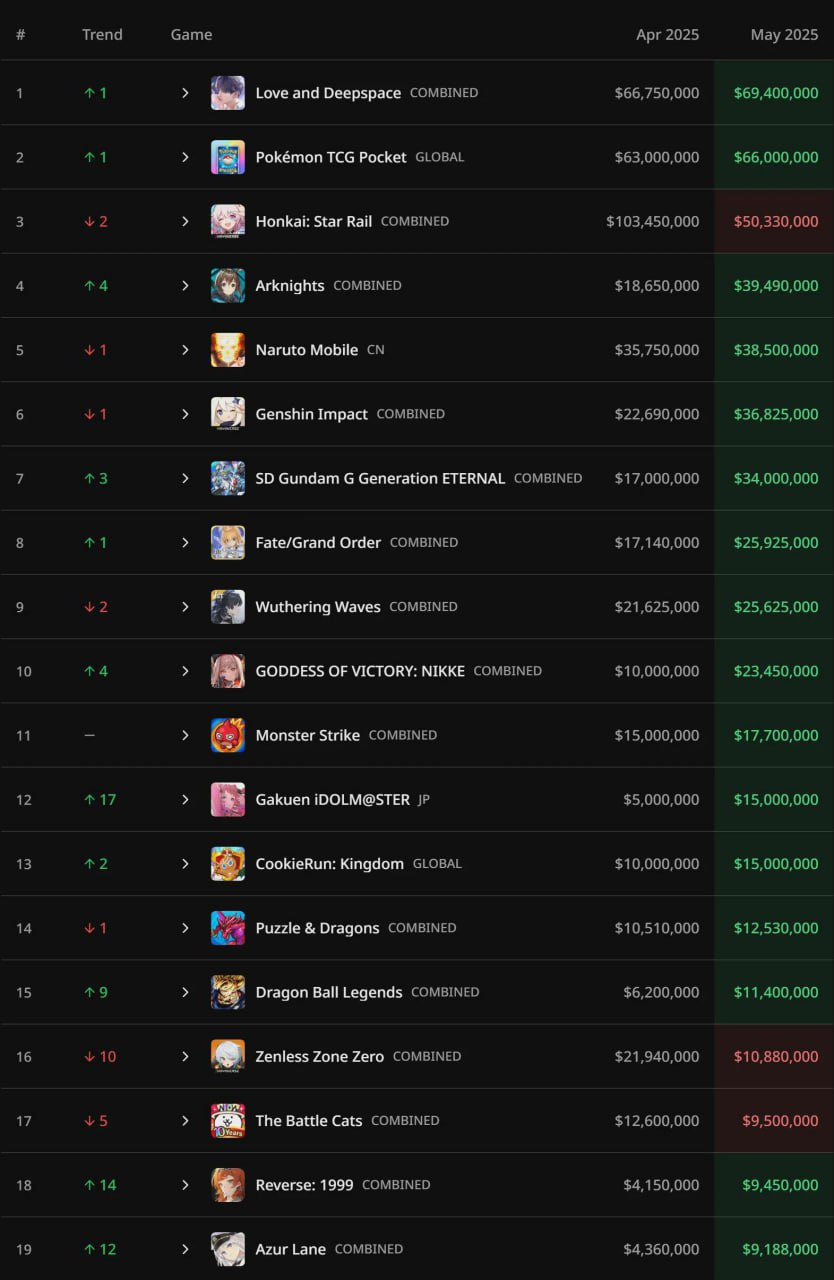The image size is (834, 1280).
Task: Expand the Arknights row chevron
Action: click(x=185, y=286)
